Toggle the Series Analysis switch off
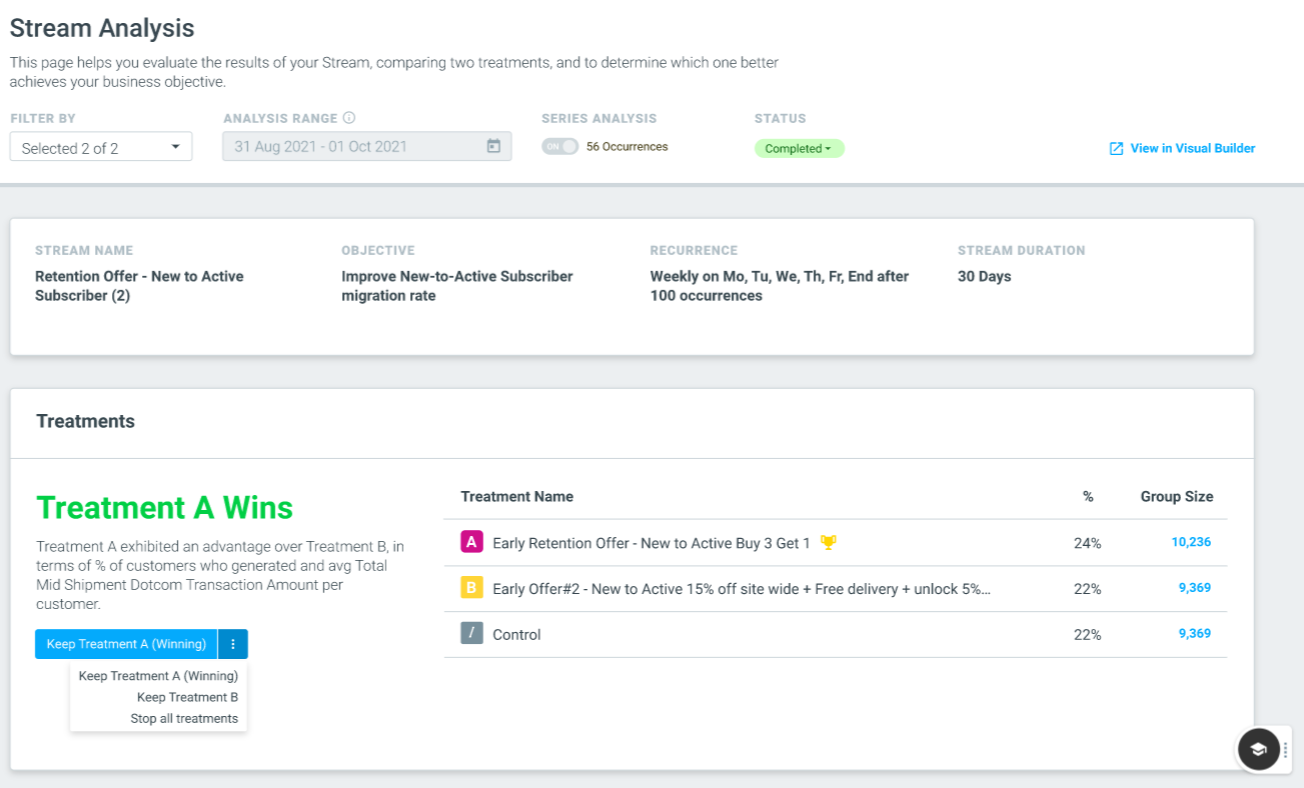This screenshot has width=1304, height=788. (560, 146)
